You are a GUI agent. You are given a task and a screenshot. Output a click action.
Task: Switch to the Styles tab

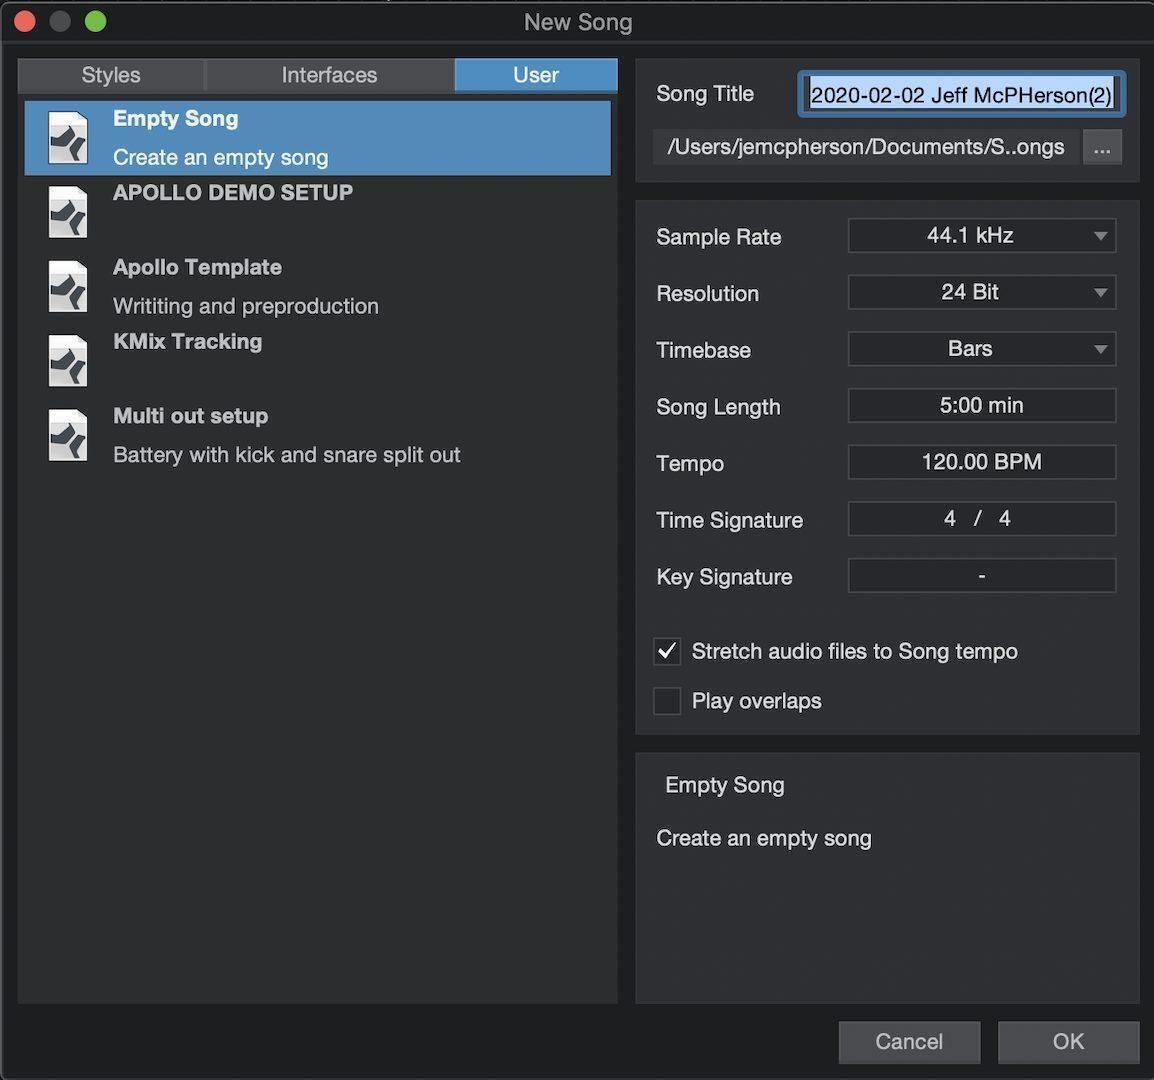pos(110,74)
